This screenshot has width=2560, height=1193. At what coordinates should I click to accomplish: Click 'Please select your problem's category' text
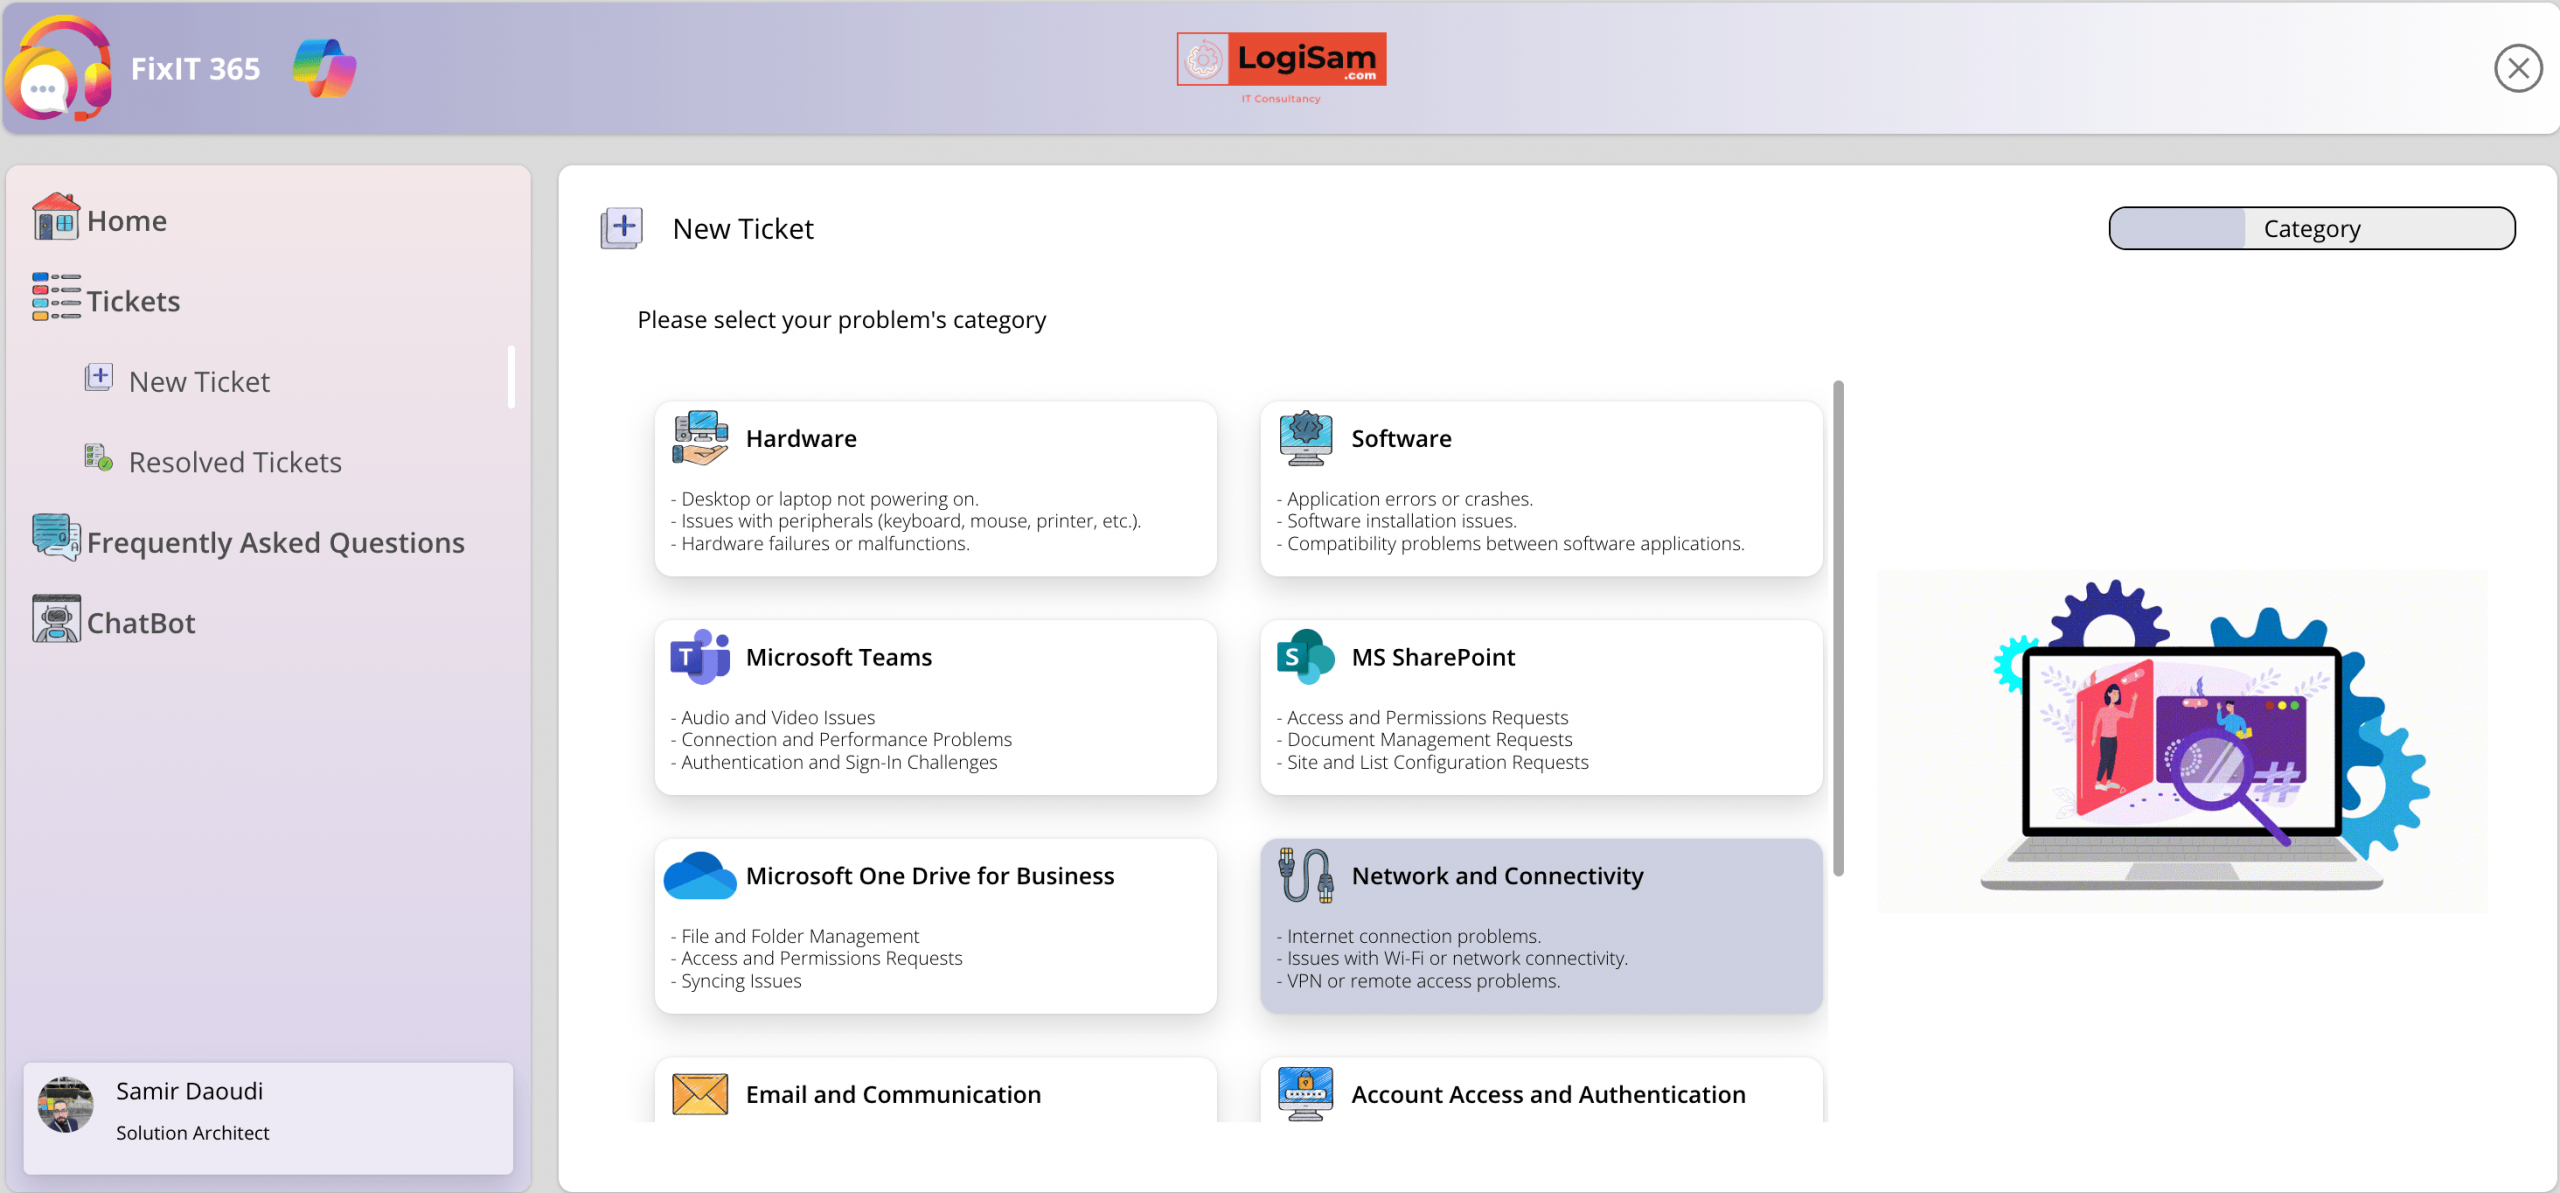tap(841, 320)
